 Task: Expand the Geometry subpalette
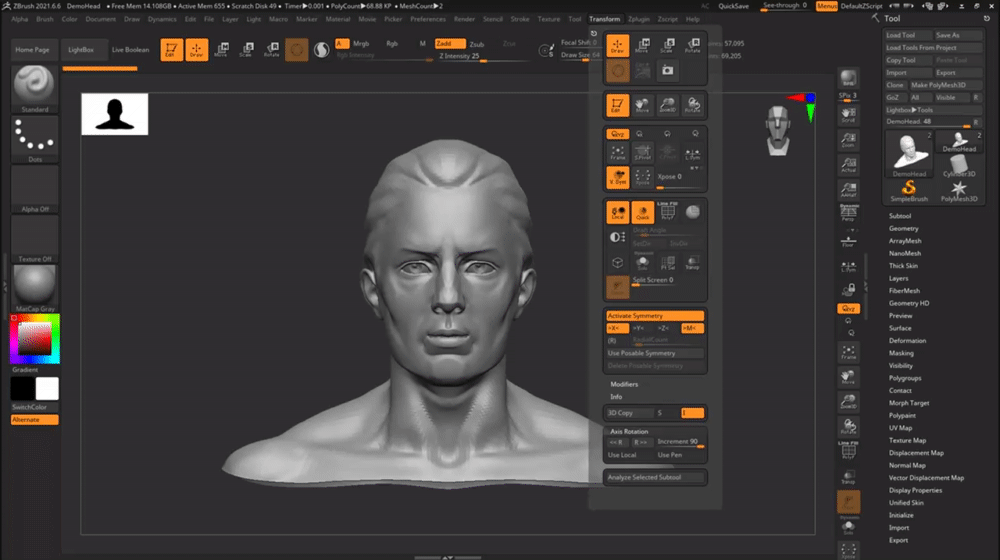coord(903,228)
